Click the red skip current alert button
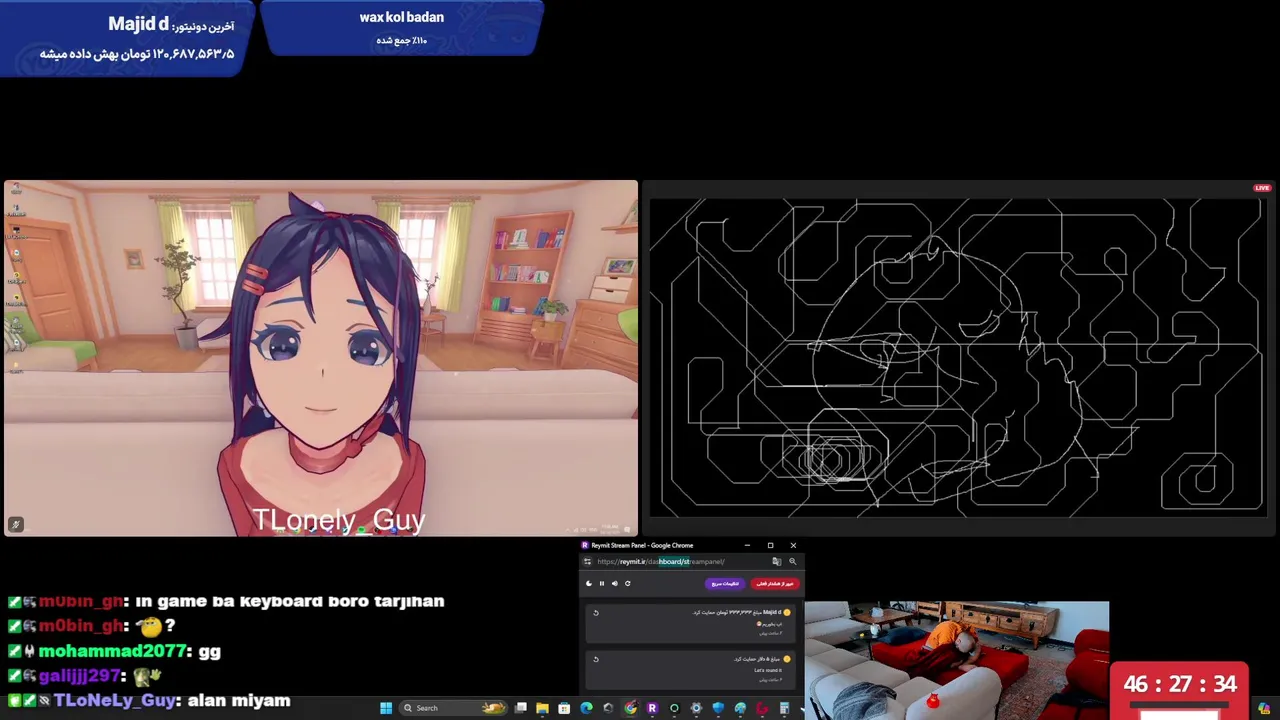This screenshot has width=1280, height=720. (775, 584)
